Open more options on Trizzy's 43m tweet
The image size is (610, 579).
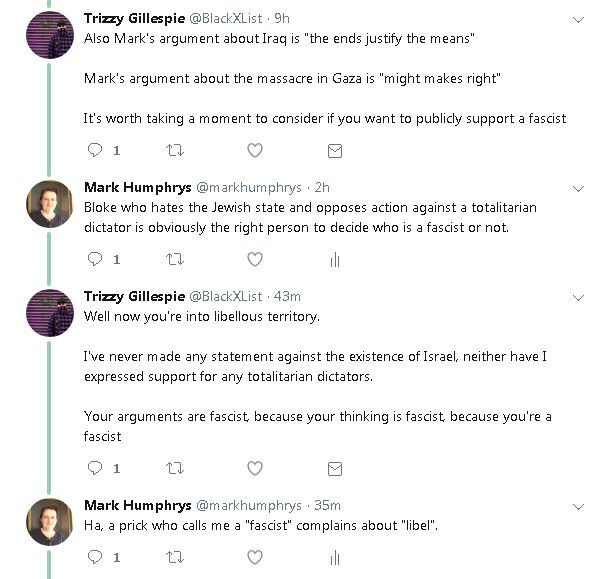[578, 297]
